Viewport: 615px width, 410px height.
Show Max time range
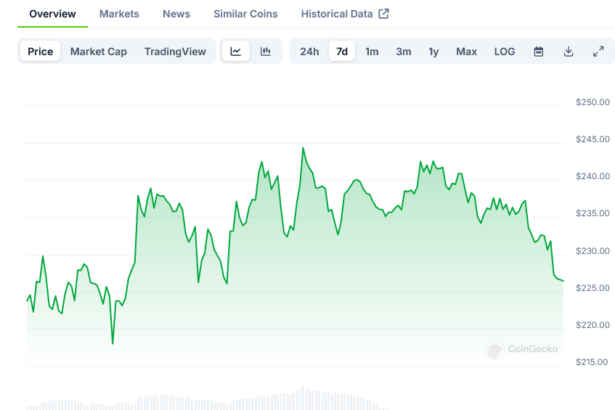pos(466,52)
